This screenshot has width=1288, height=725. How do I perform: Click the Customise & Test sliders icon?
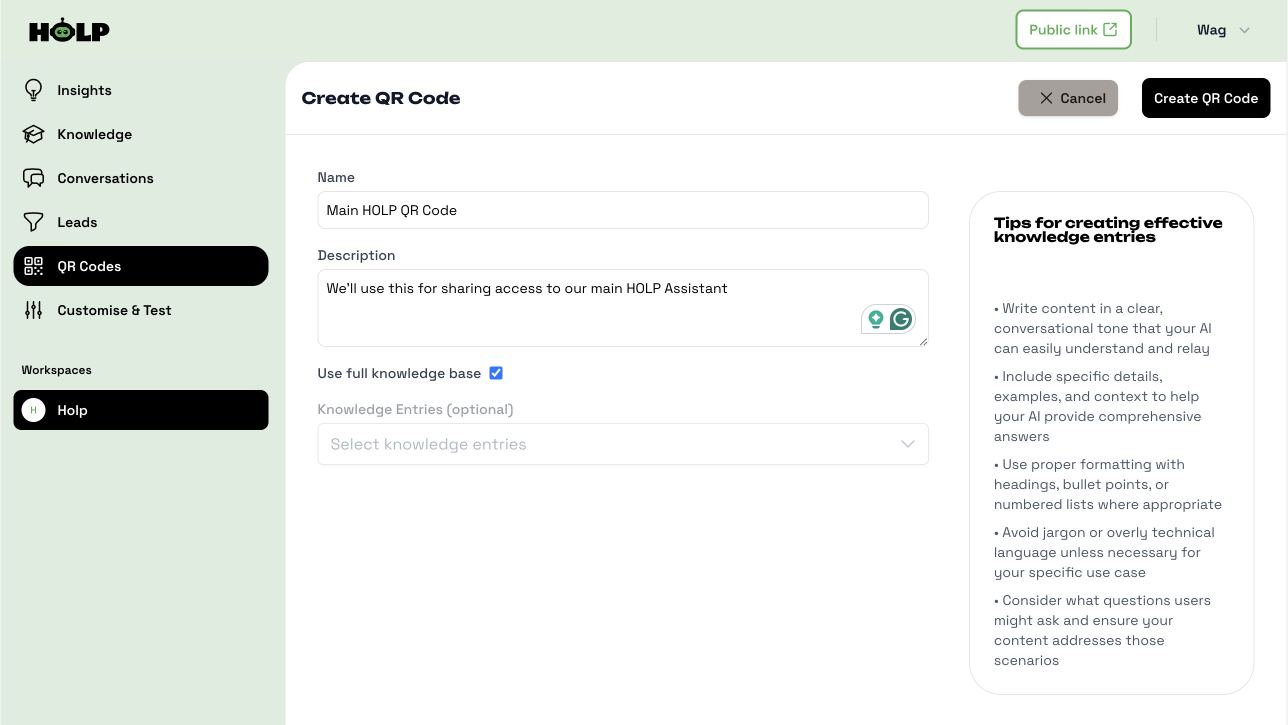(x=34, y=310)
